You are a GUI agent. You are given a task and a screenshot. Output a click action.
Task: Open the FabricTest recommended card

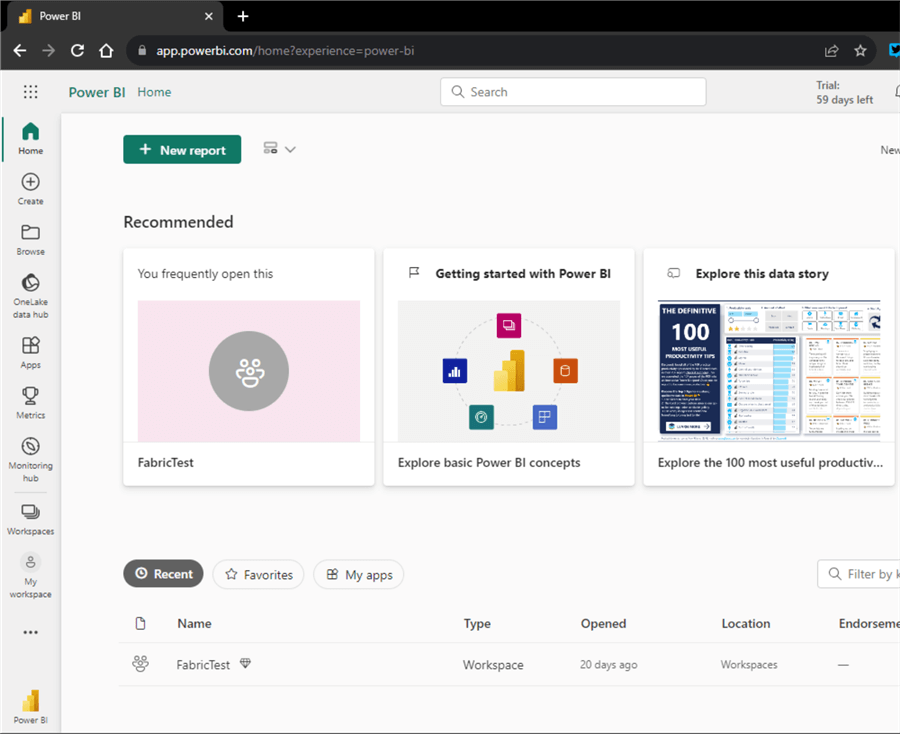tap(249, 367)
